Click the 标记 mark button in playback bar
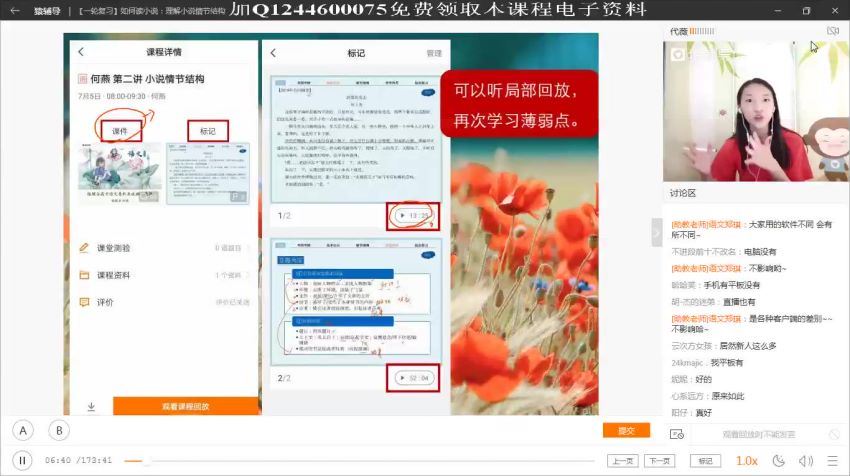 pos(706,461)
